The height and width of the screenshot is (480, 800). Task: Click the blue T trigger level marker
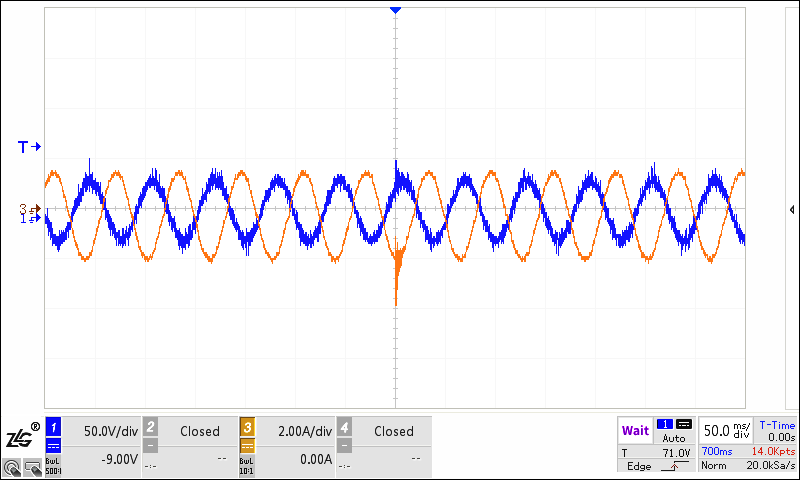(x=29, y=147)
